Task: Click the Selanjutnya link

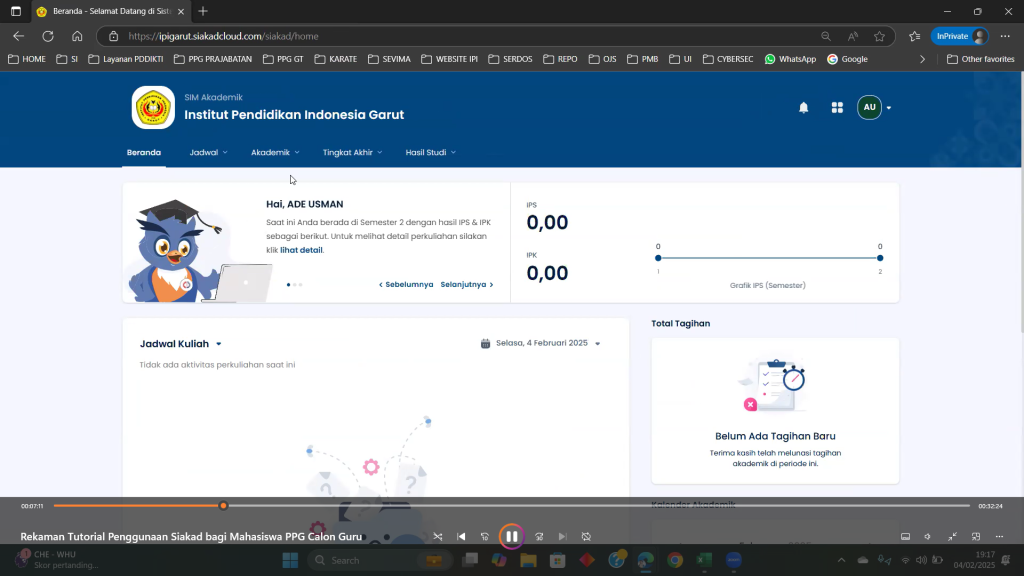Action: (x=467, y=285)
